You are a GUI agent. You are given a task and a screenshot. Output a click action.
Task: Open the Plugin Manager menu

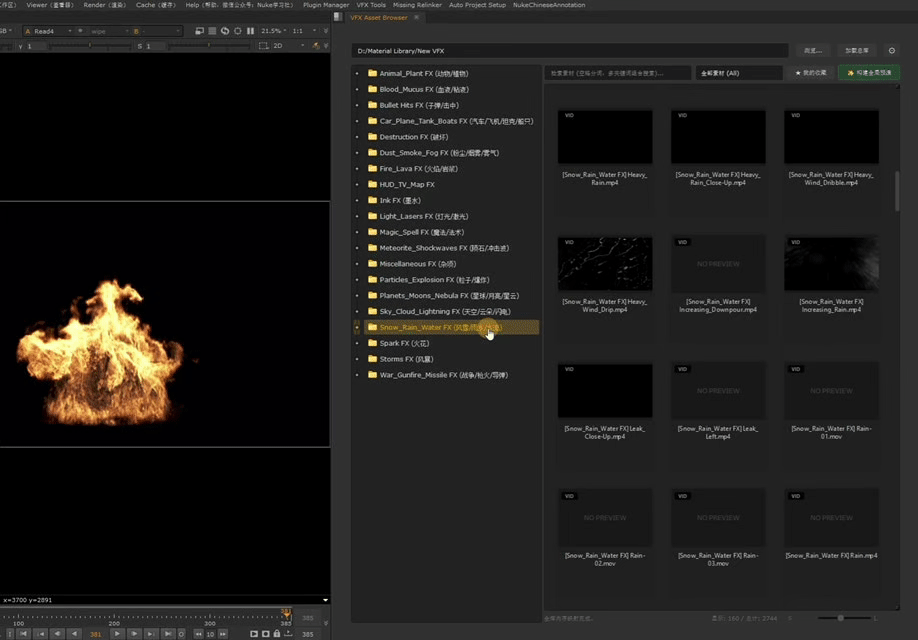click(x=326, y=5)
